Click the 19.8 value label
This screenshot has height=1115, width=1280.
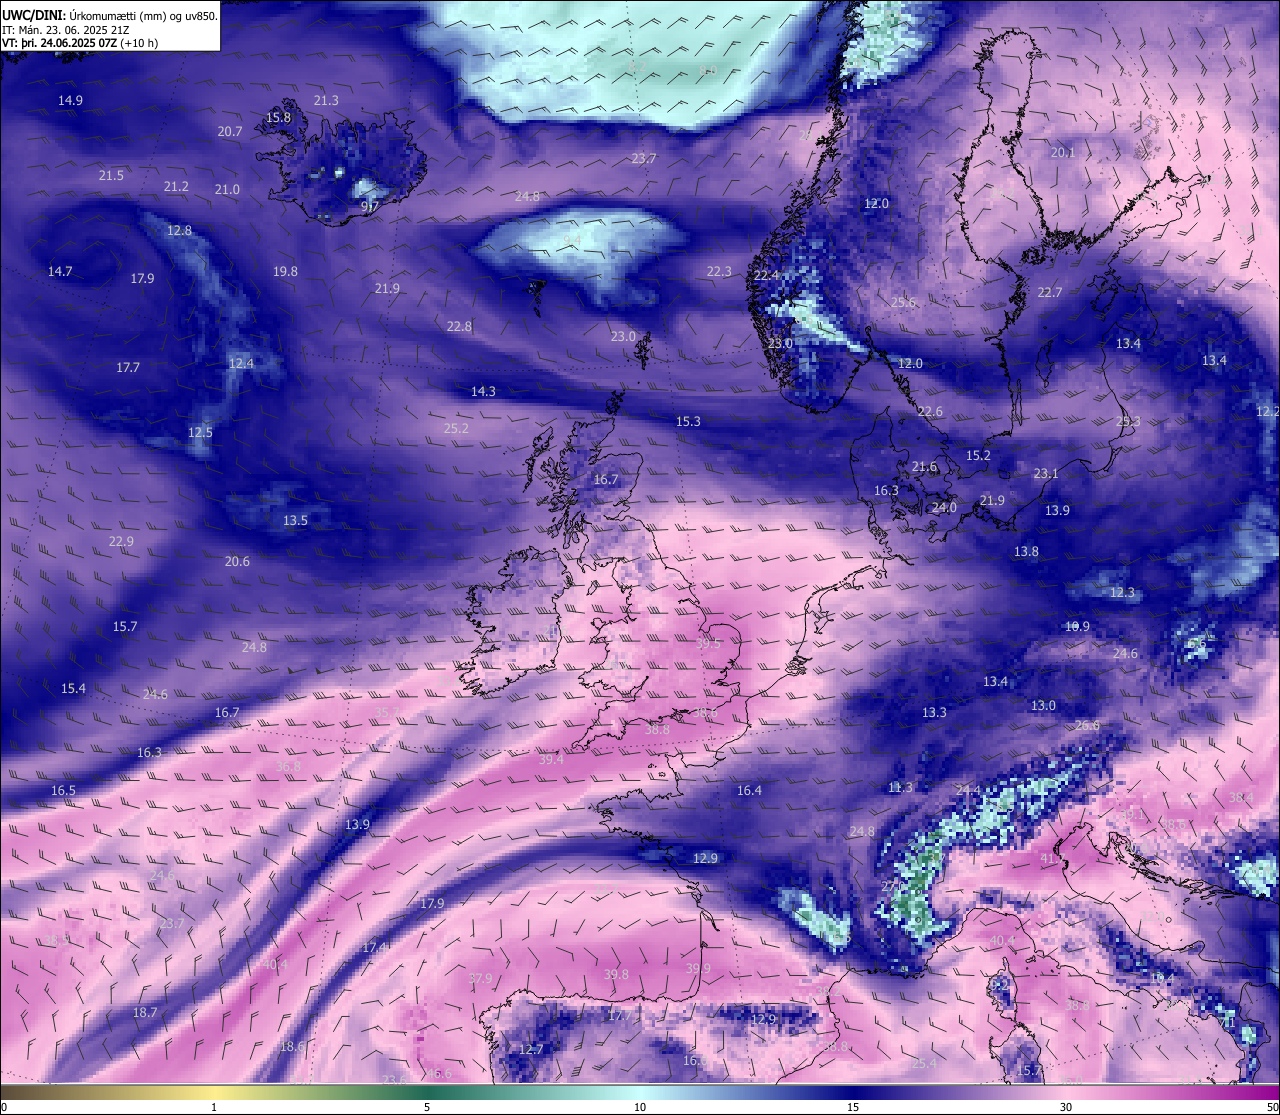[285, 271]
